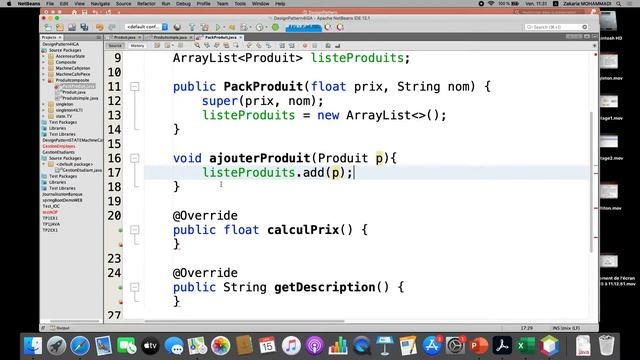Image resolution: width=640 pixels, height=360 pixels.
Task: Click in the toolbar Search field
Action: click(556, 27)
